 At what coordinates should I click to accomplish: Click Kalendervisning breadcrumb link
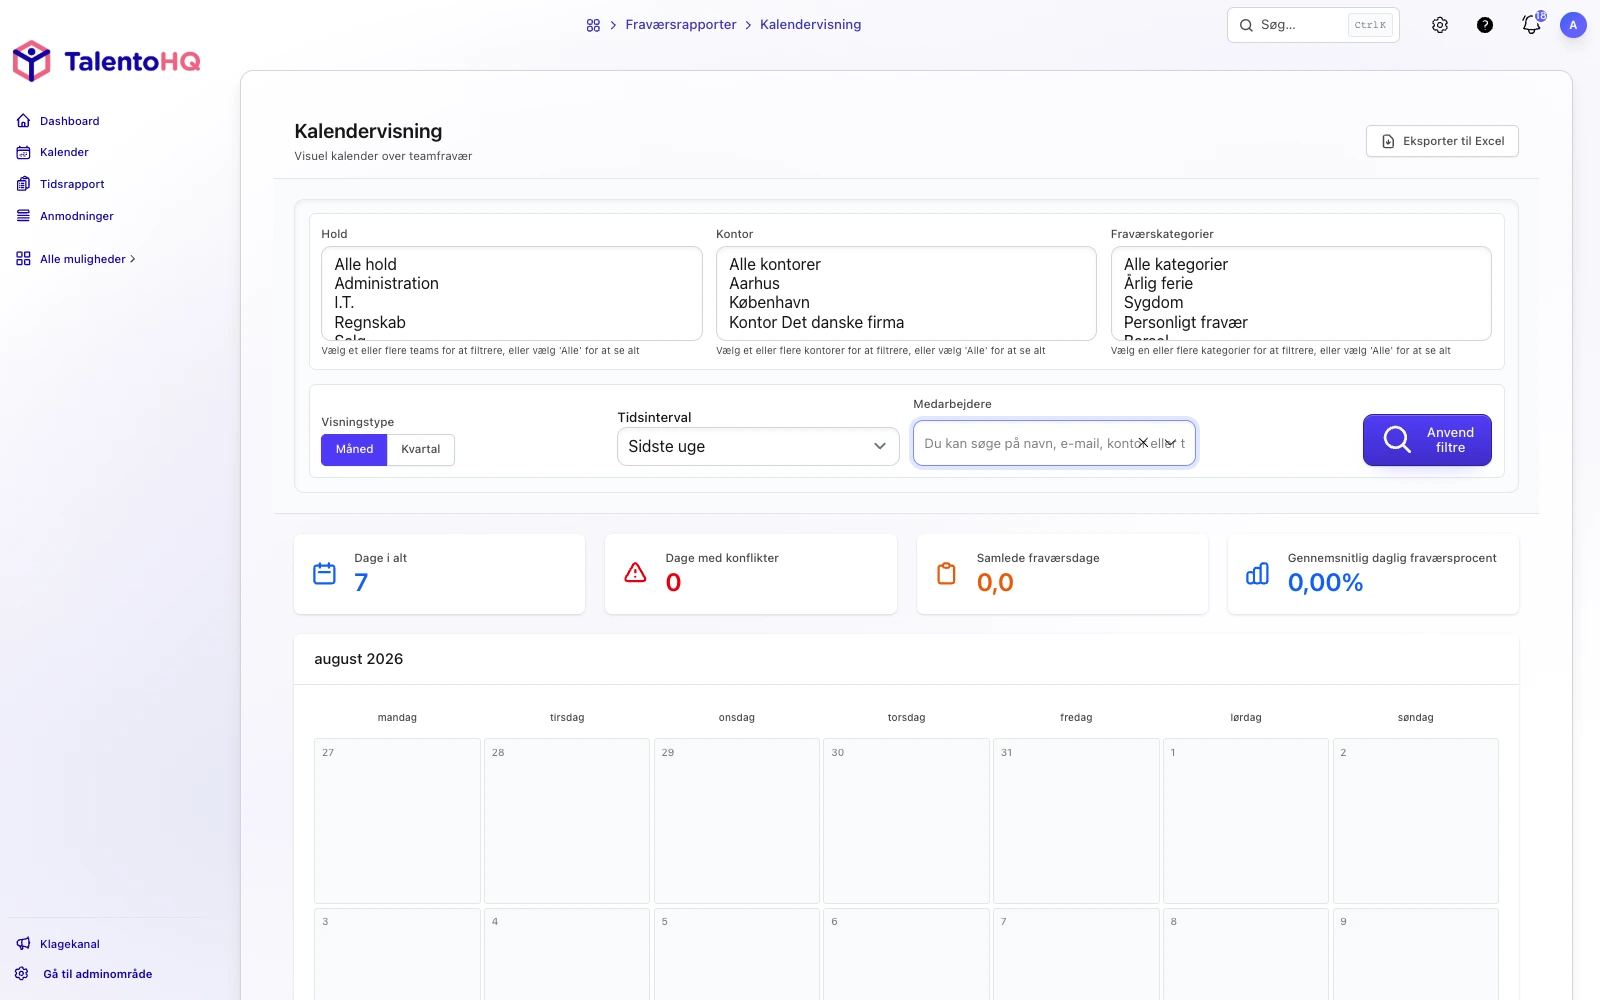(810, 25)
